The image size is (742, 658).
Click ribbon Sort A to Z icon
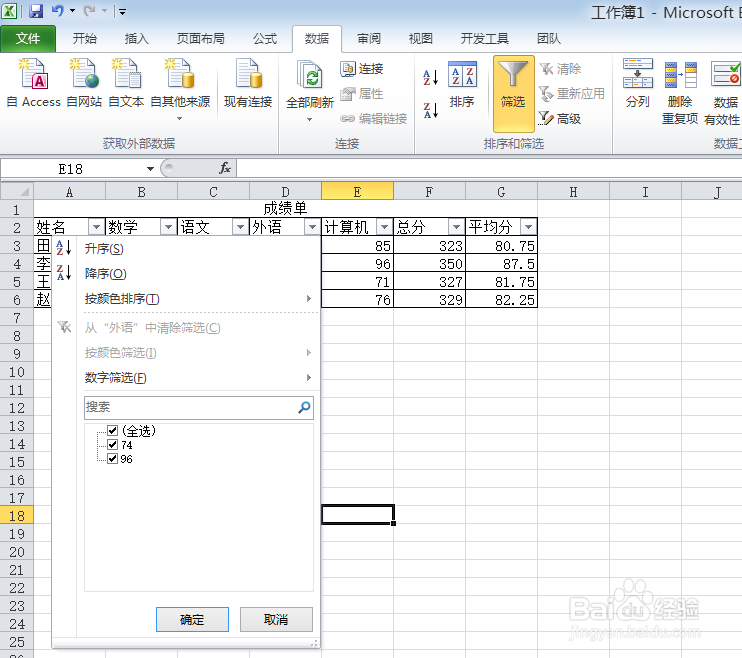[x=430, y=77]
